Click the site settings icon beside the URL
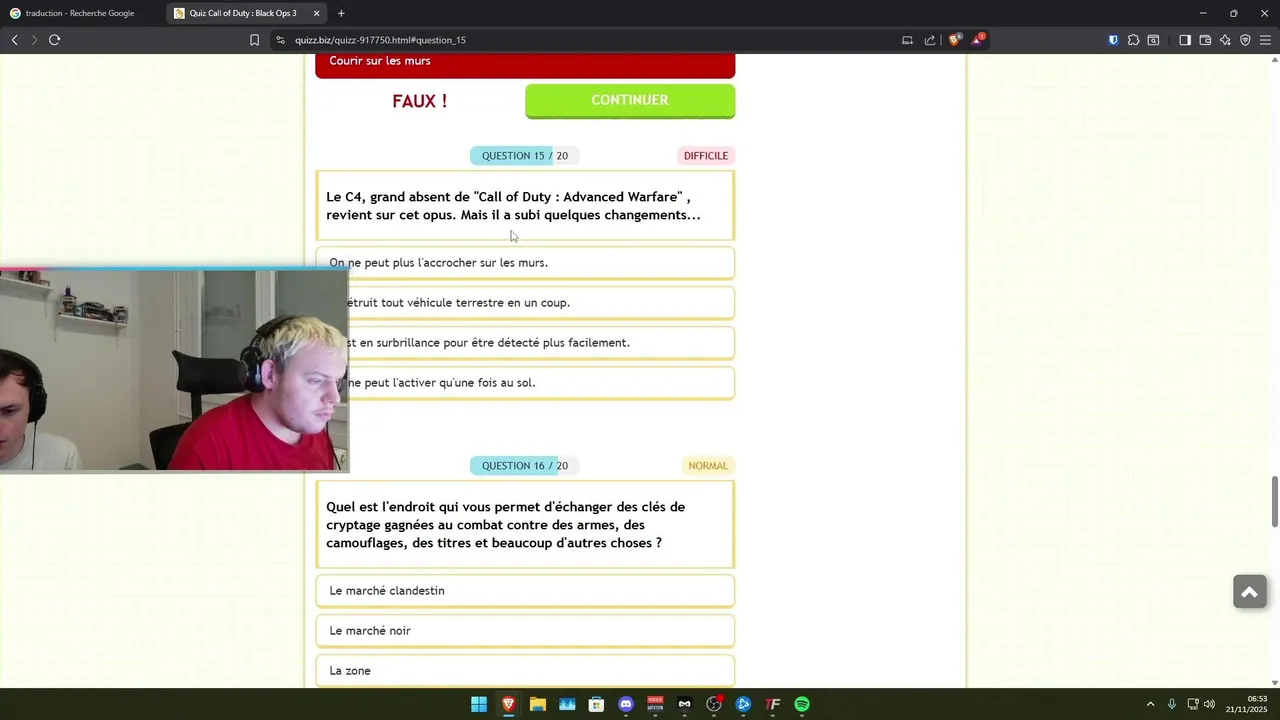 [281, 40]
